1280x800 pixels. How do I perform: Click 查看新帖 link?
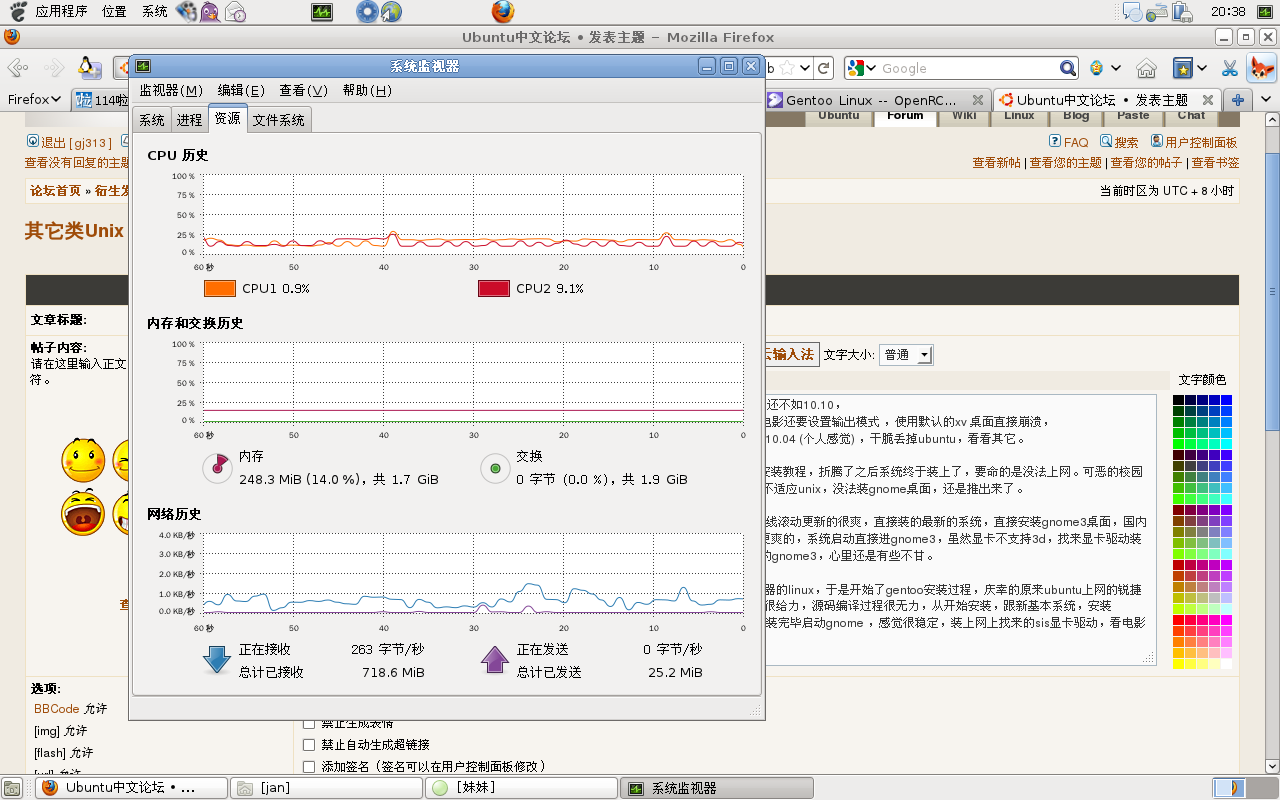tap(997, 162)
